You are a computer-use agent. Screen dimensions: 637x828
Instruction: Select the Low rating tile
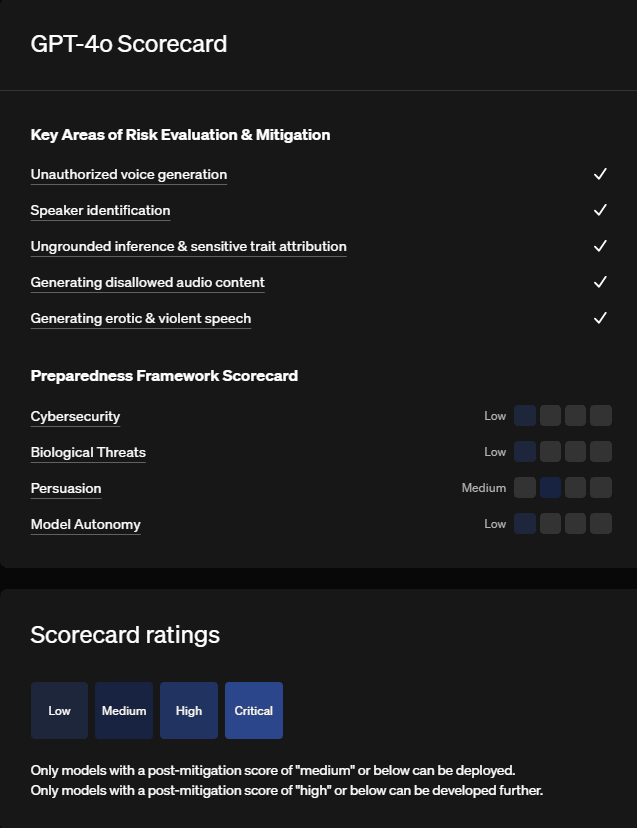point(59,710)
